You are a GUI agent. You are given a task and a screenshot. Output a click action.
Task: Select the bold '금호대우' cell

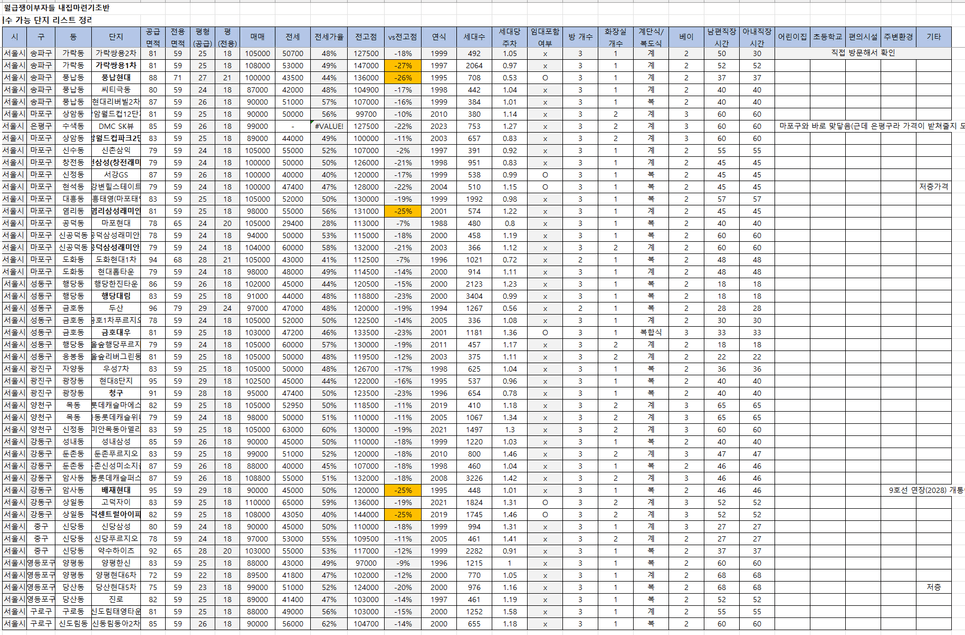[116, 332]
